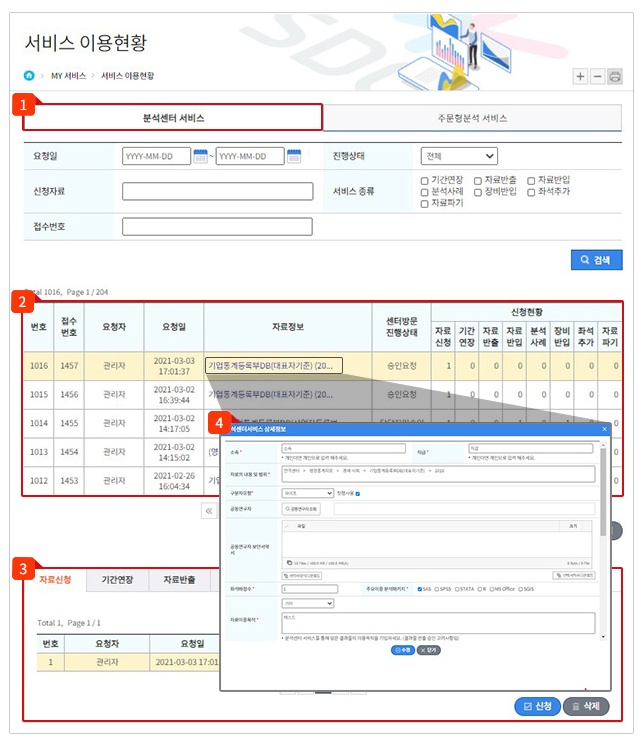Click the 자료이용목적 text area in popup
This screenshot has height=746, width=643.
click(x=438, y=623)
